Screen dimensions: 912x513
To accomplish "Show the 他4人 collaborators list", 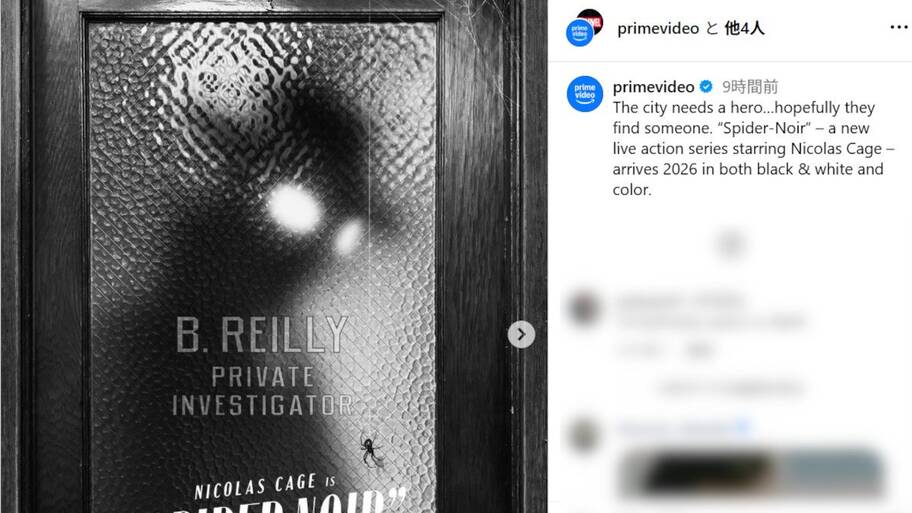I will click(744, 28).
